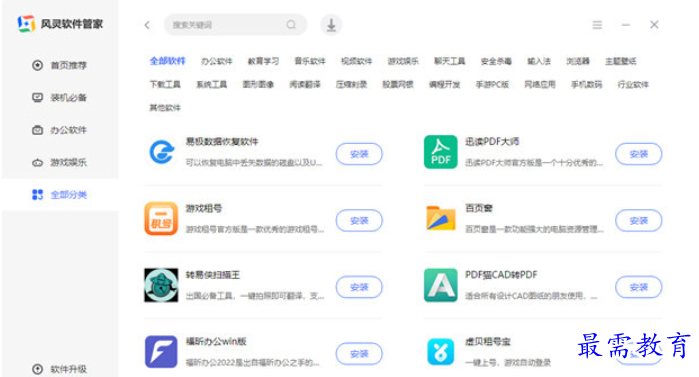Click the 迅读PDF大师 title text
699x377 pixels.
tap(492, 142)
